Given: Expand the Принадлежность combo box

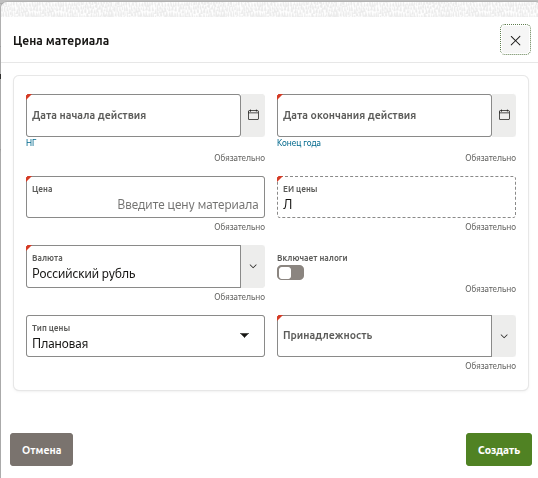Looking at the screenshot, I should click(x=384, y=336).
